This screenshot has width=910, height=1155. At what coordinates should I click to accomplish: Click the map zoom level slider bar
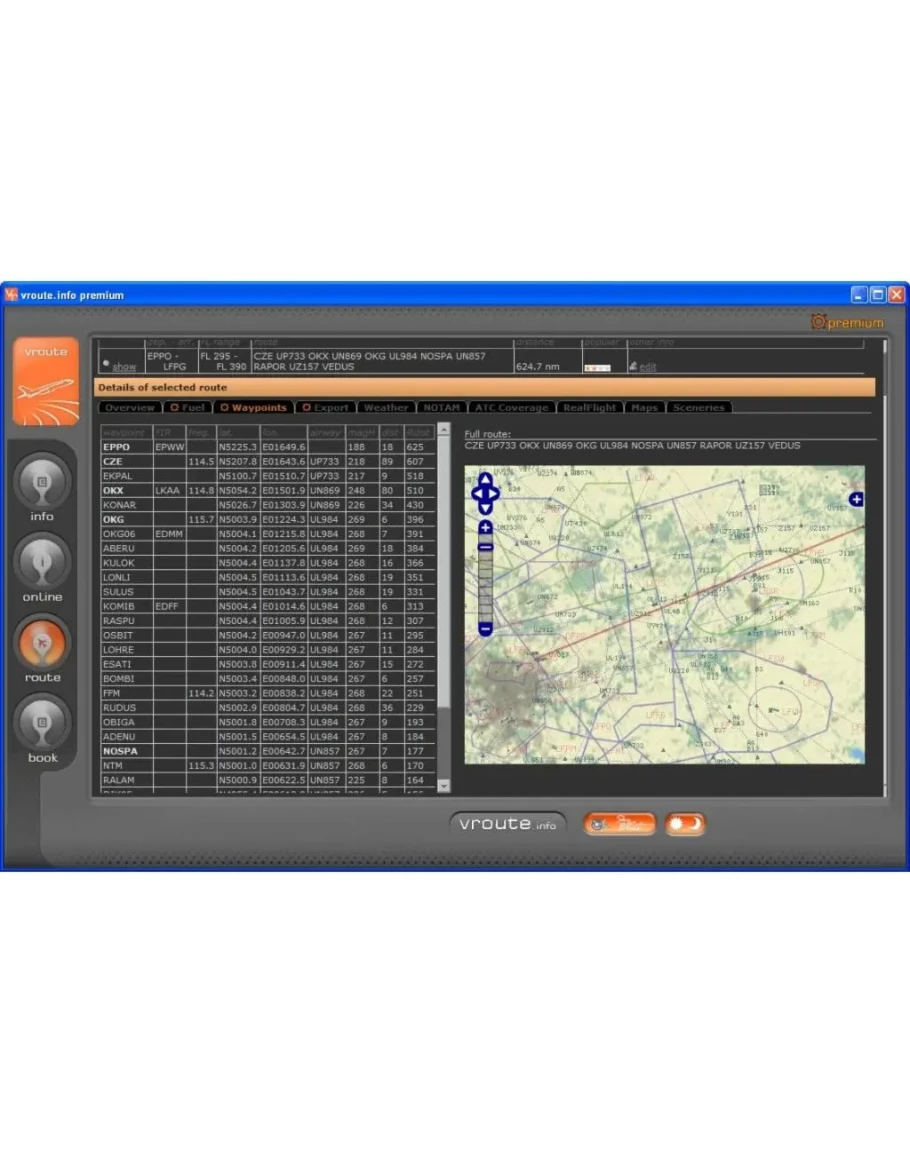(x=485, y=585)
